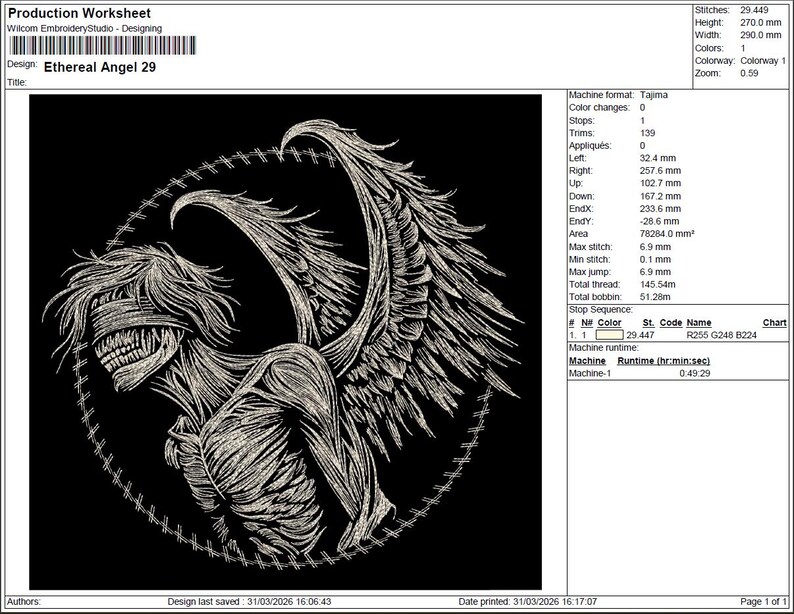Click the 'Appliqués:' label
This screenshot has height=614, width=794.
click(590, 146)
